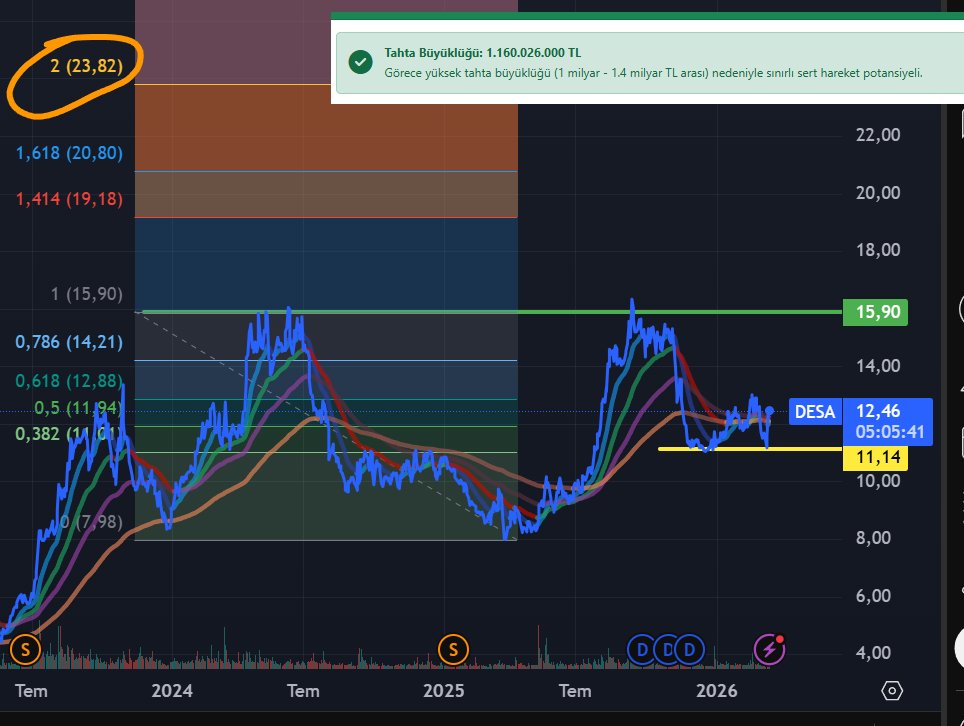This screenshot has width=964, height=726.
Task: Select Fibonacci level 0,382 label
Action: click(x=68, y=434)
